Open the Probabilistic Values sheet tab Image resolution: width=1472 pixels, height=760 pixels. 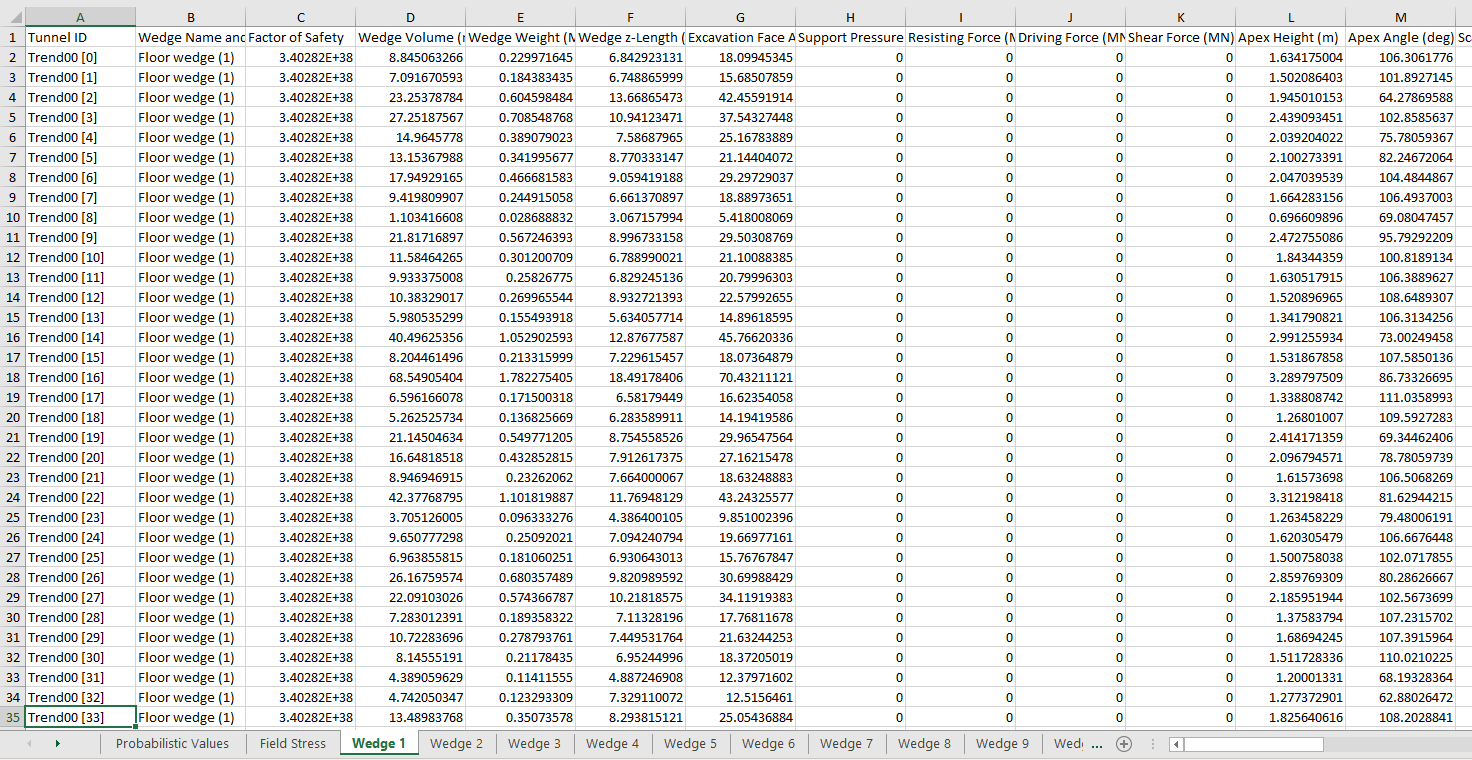(172, 743)
